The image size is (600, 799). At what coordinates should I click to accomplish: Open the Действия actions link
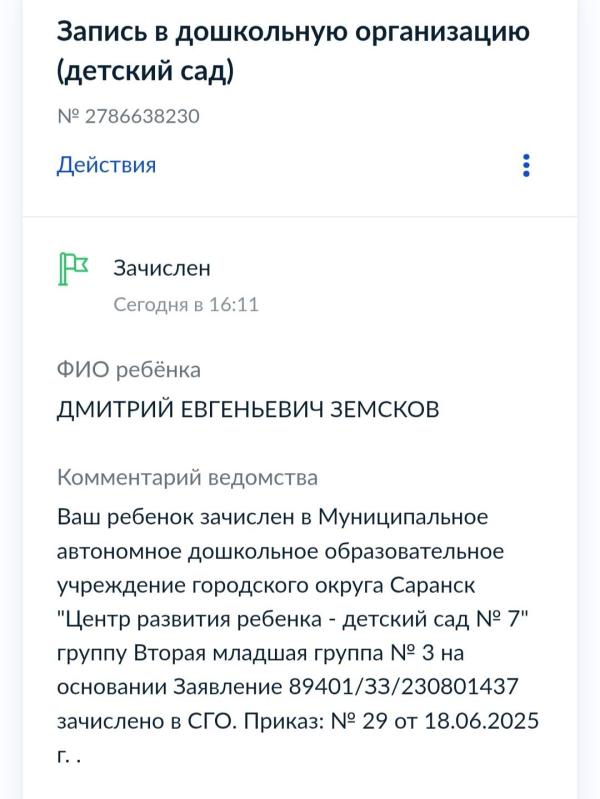(x=106, y=165)
